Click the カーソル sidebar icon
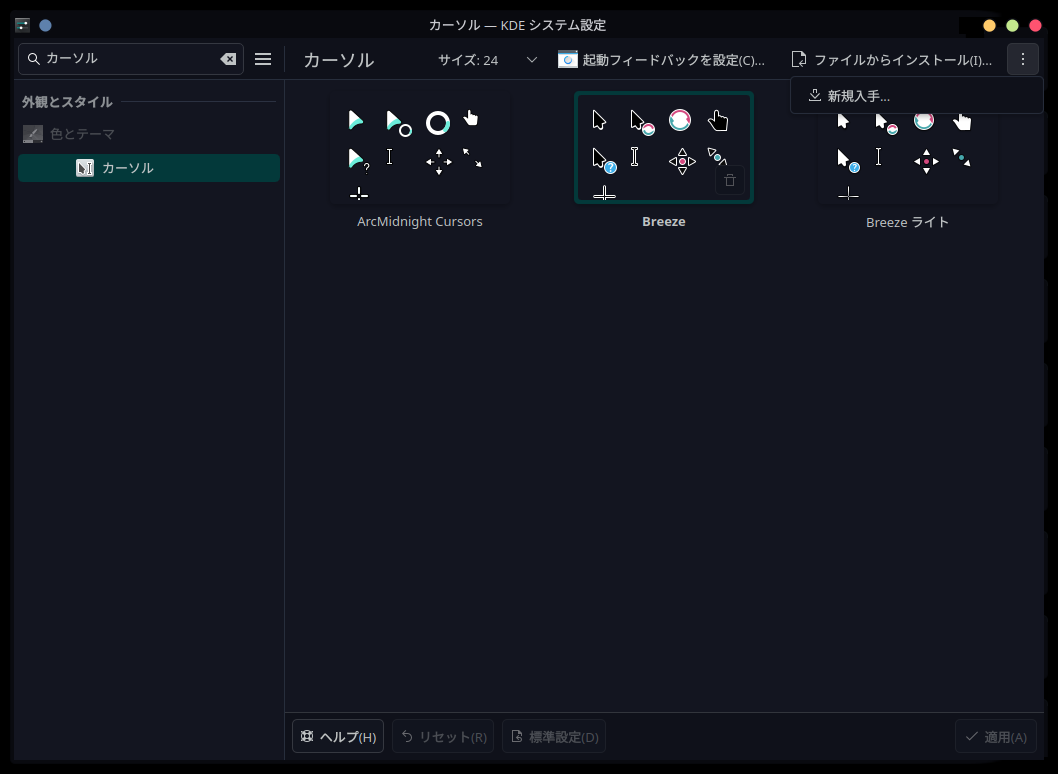 point(85,168)
